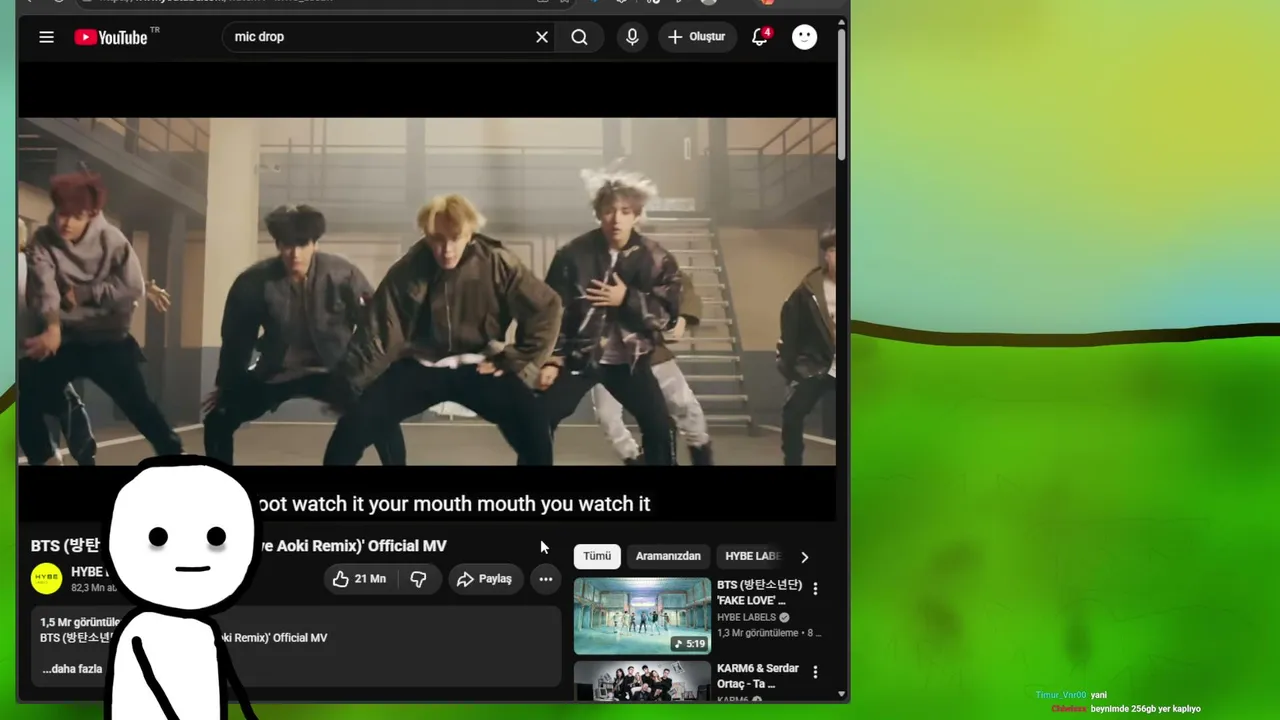Screen dimensions: 1280x720
Task: Show more filter chips with the arrow
Action: click(805, 557)
